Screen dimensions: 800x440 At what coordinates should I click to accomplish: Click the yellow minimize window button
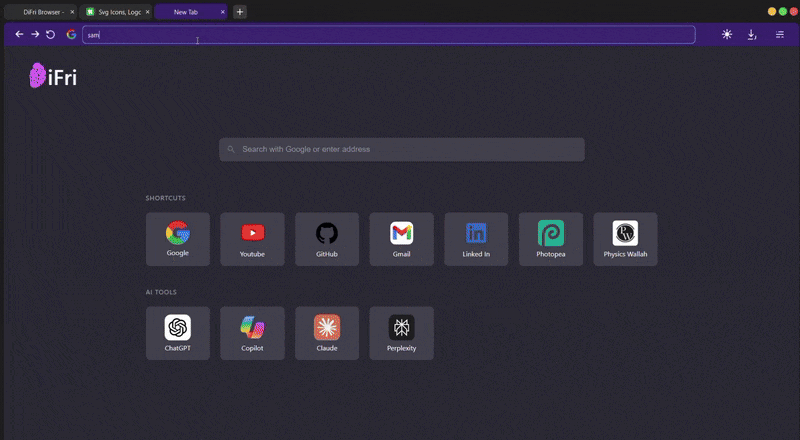click(x=772, y=11)
